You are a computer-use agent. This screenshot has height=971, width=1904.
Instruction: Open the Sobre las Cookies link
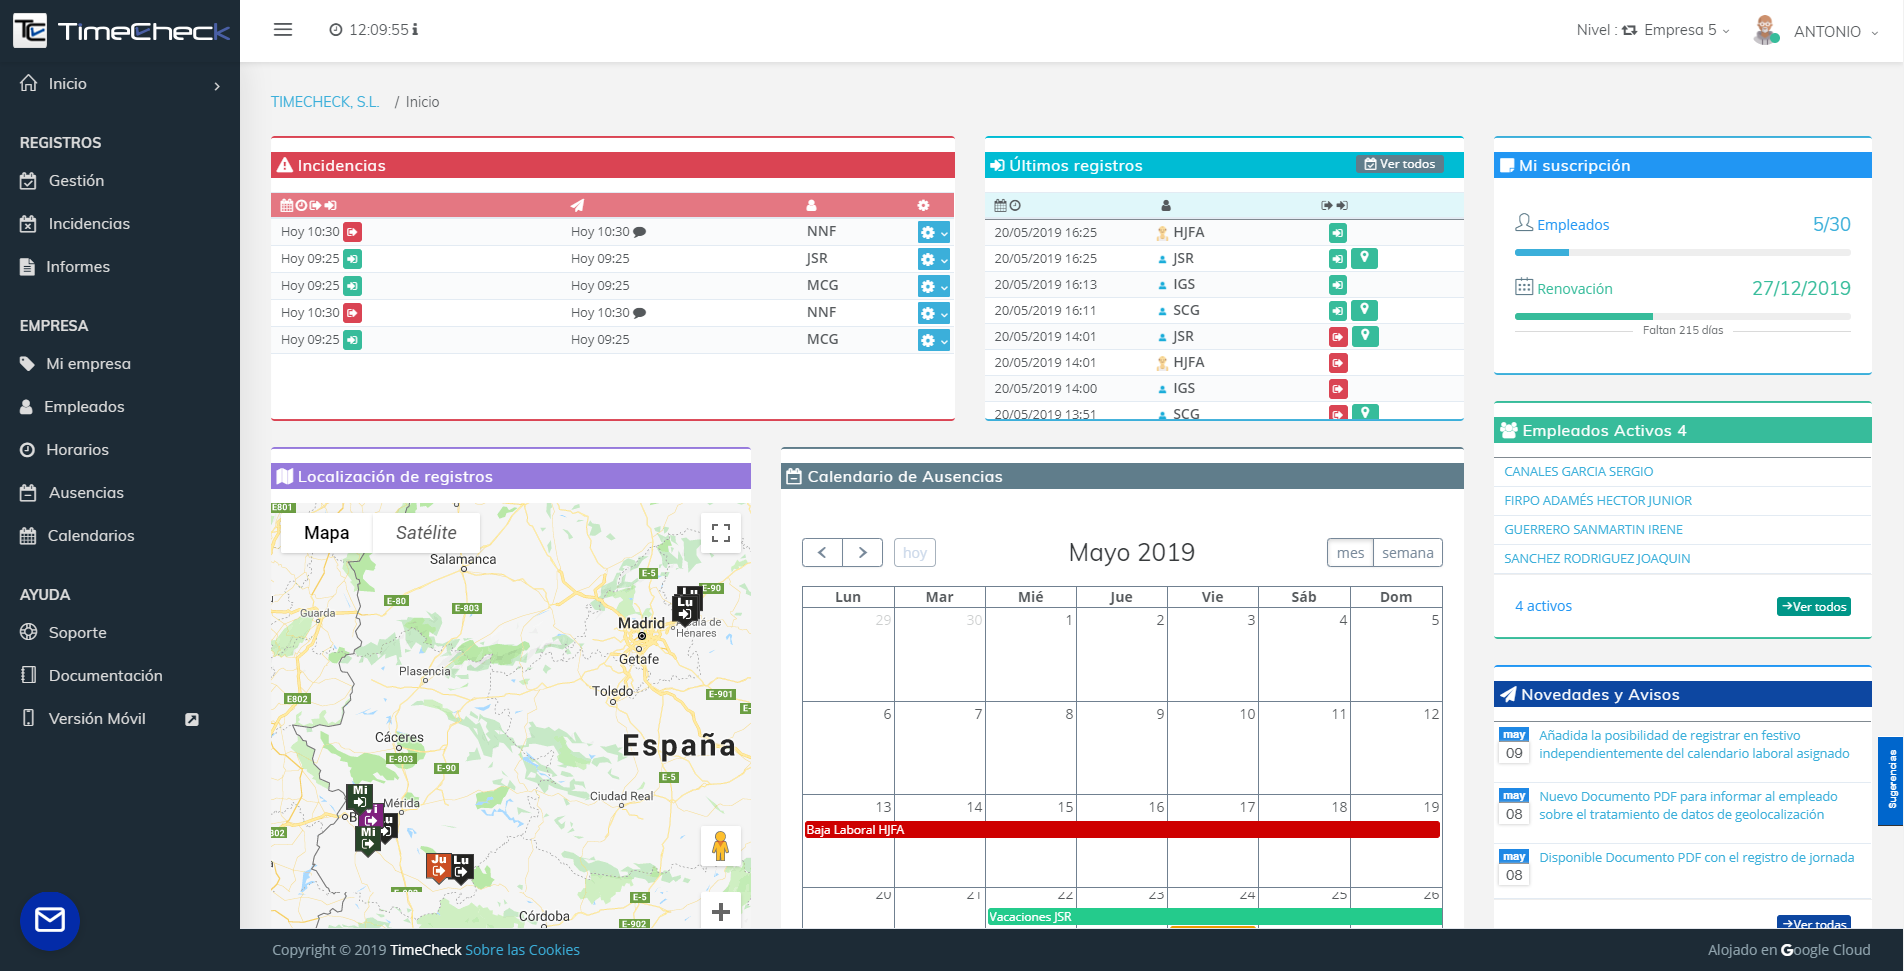522,950
